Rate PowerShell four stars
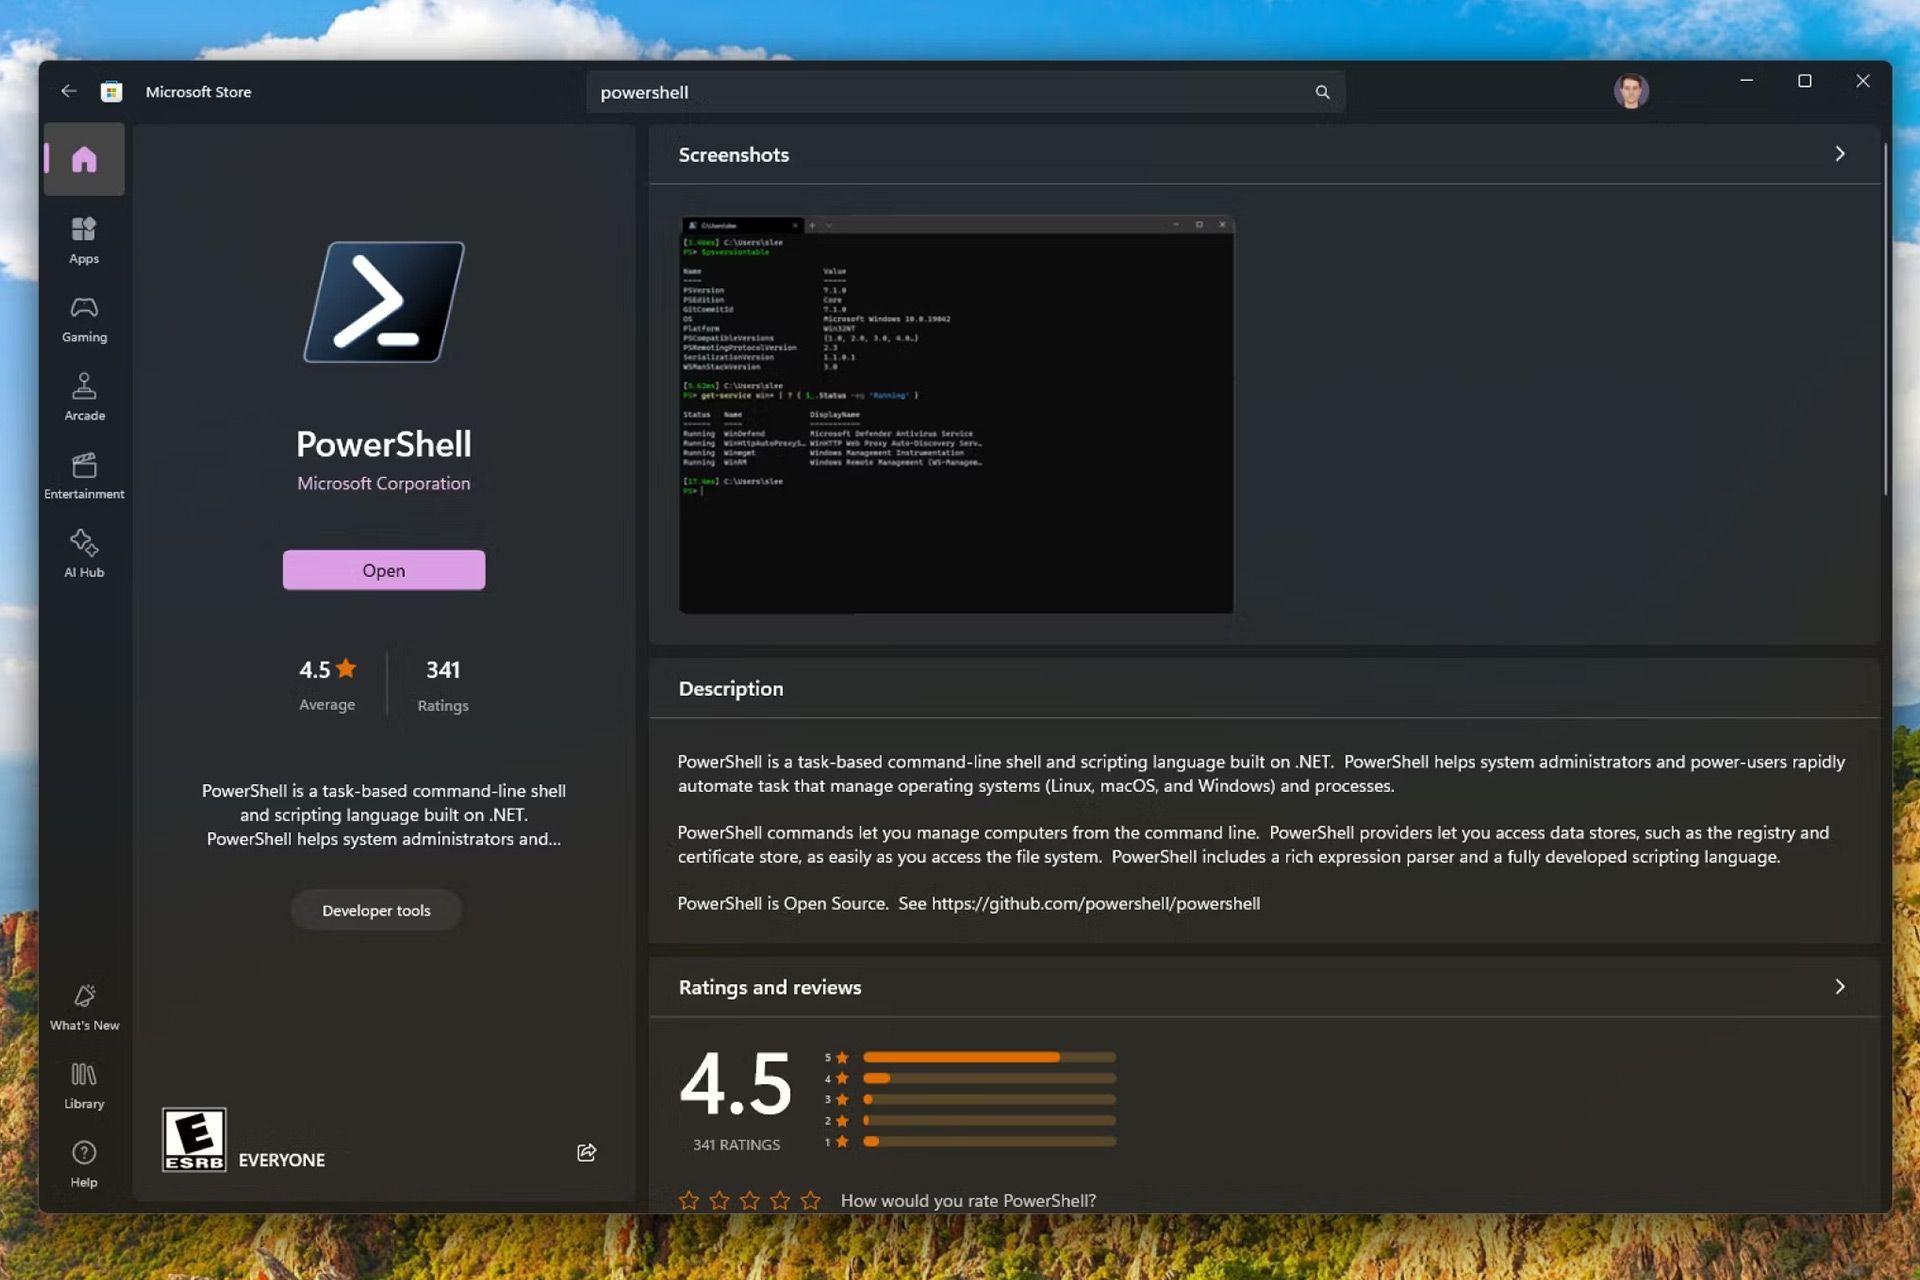The width and height of the screenshot is (1920, 1280). pyautogui.click(x=780, y=1200)
